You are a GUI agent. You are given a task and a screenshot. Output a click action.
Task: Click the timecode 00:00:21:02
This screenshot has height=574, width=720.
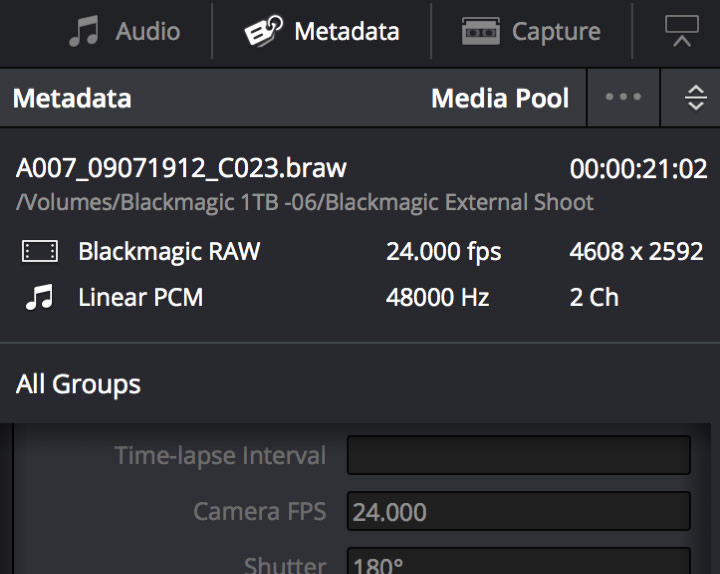click(638, 169)
